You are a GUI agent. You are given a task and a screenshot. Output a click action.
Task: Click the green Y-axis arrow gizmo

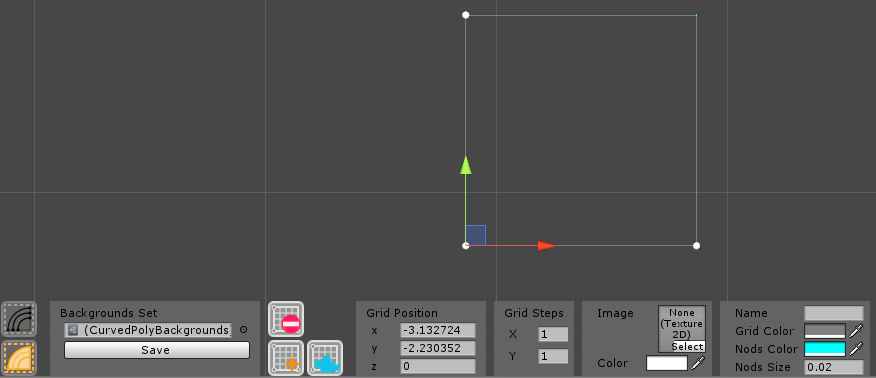pyautogui.click(x=465, y=165)
